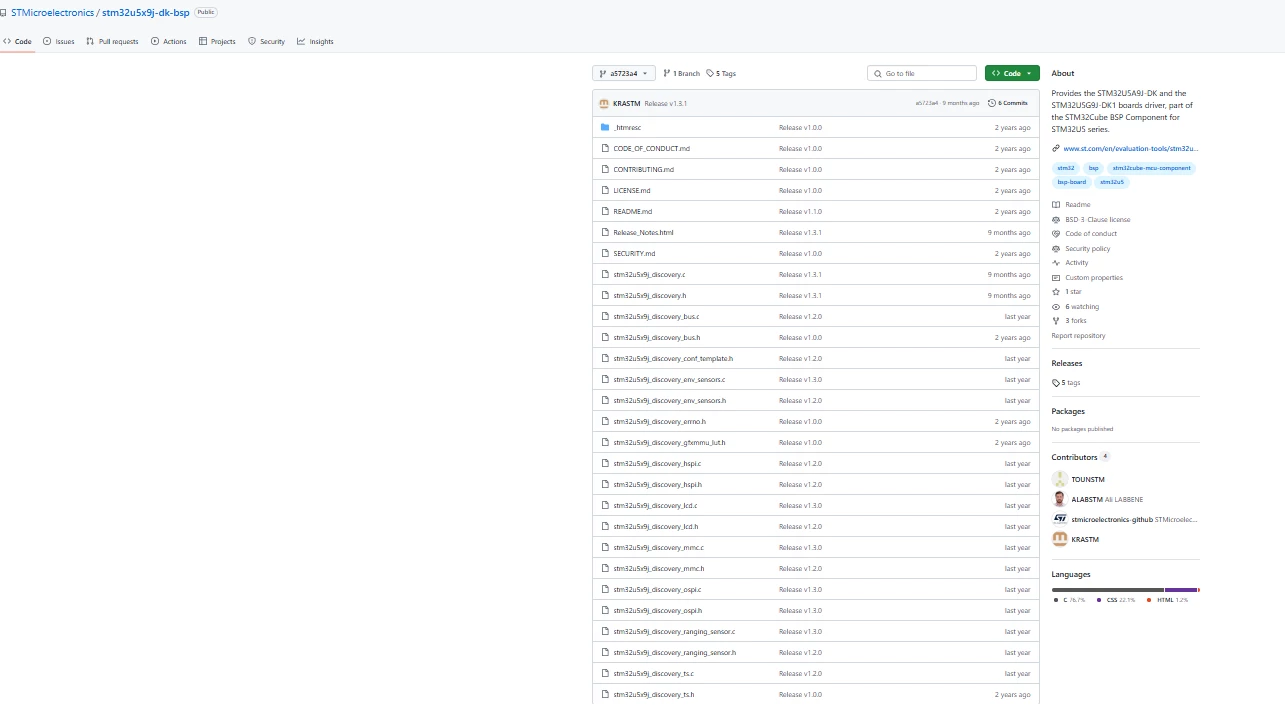The image size is (1285, 706).
Task: Select the stm32u5 topic tag
Action: point(1111,182)
